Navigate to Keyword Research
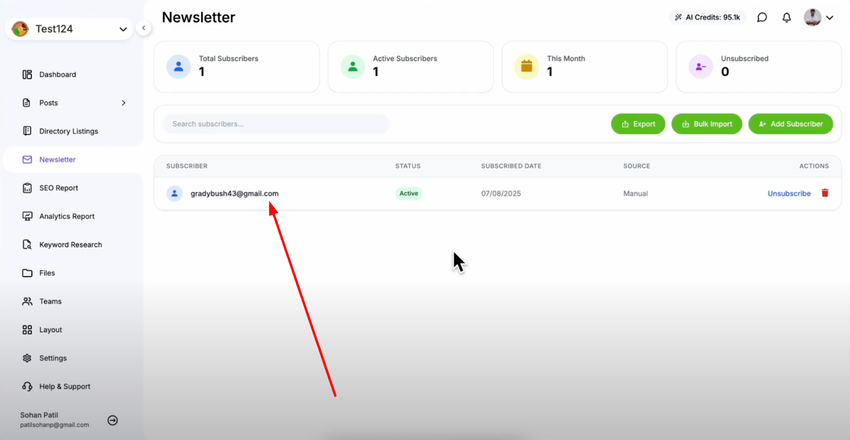 pos(70,245)
